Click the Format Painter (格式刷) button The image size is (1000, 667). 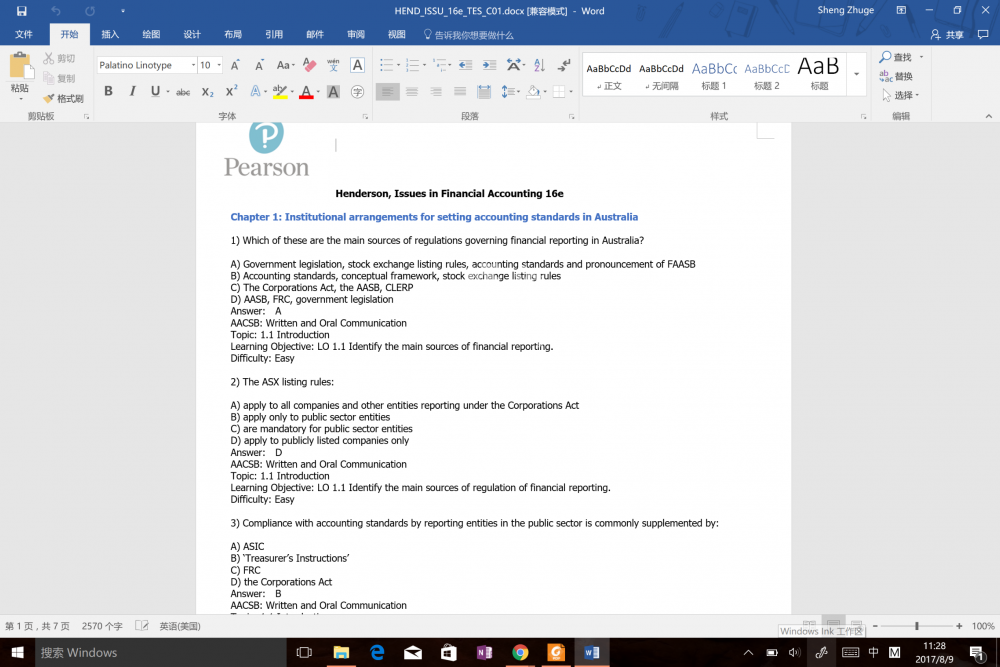tap(64, 98)
